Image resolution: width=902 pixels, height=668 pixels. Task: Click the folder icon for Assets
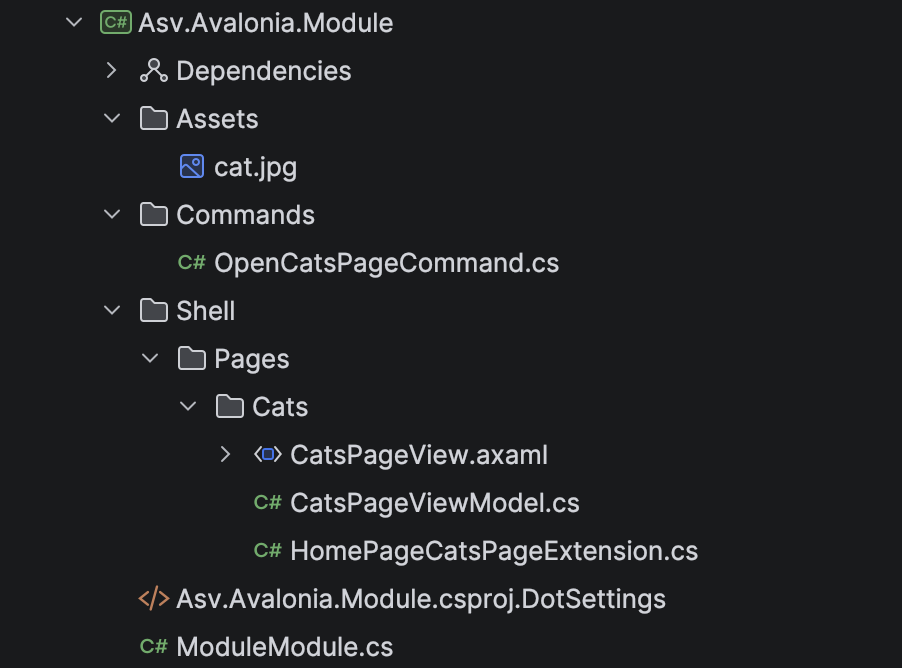point(153,118)
